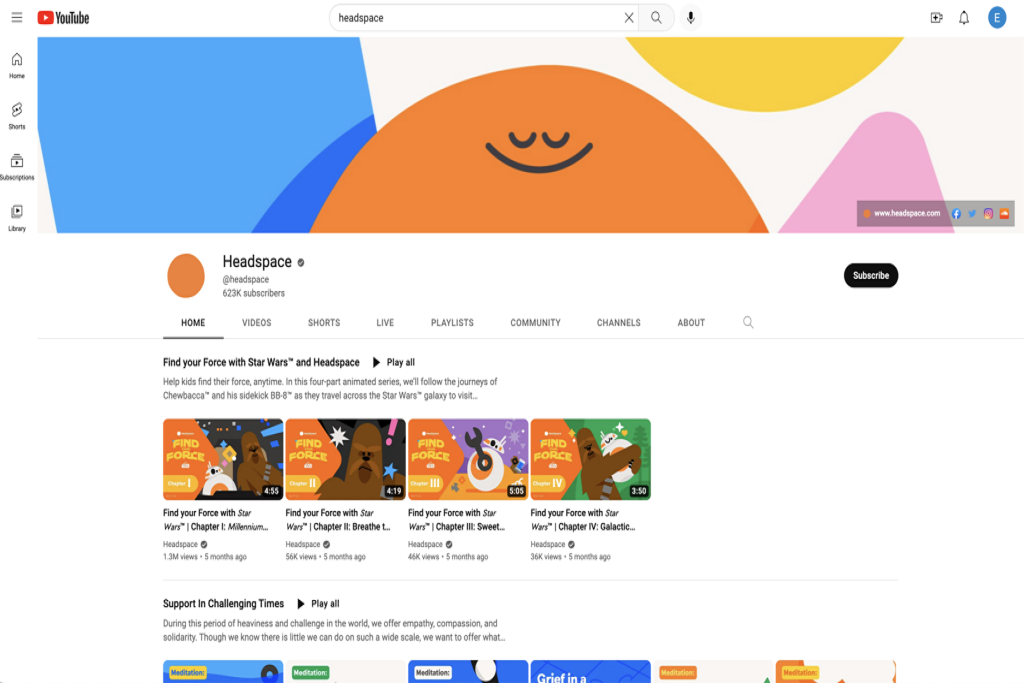Click the YouTube logo
This screenshot has width=1024, height=683.
pyautogui.click(x=63, y=17)
